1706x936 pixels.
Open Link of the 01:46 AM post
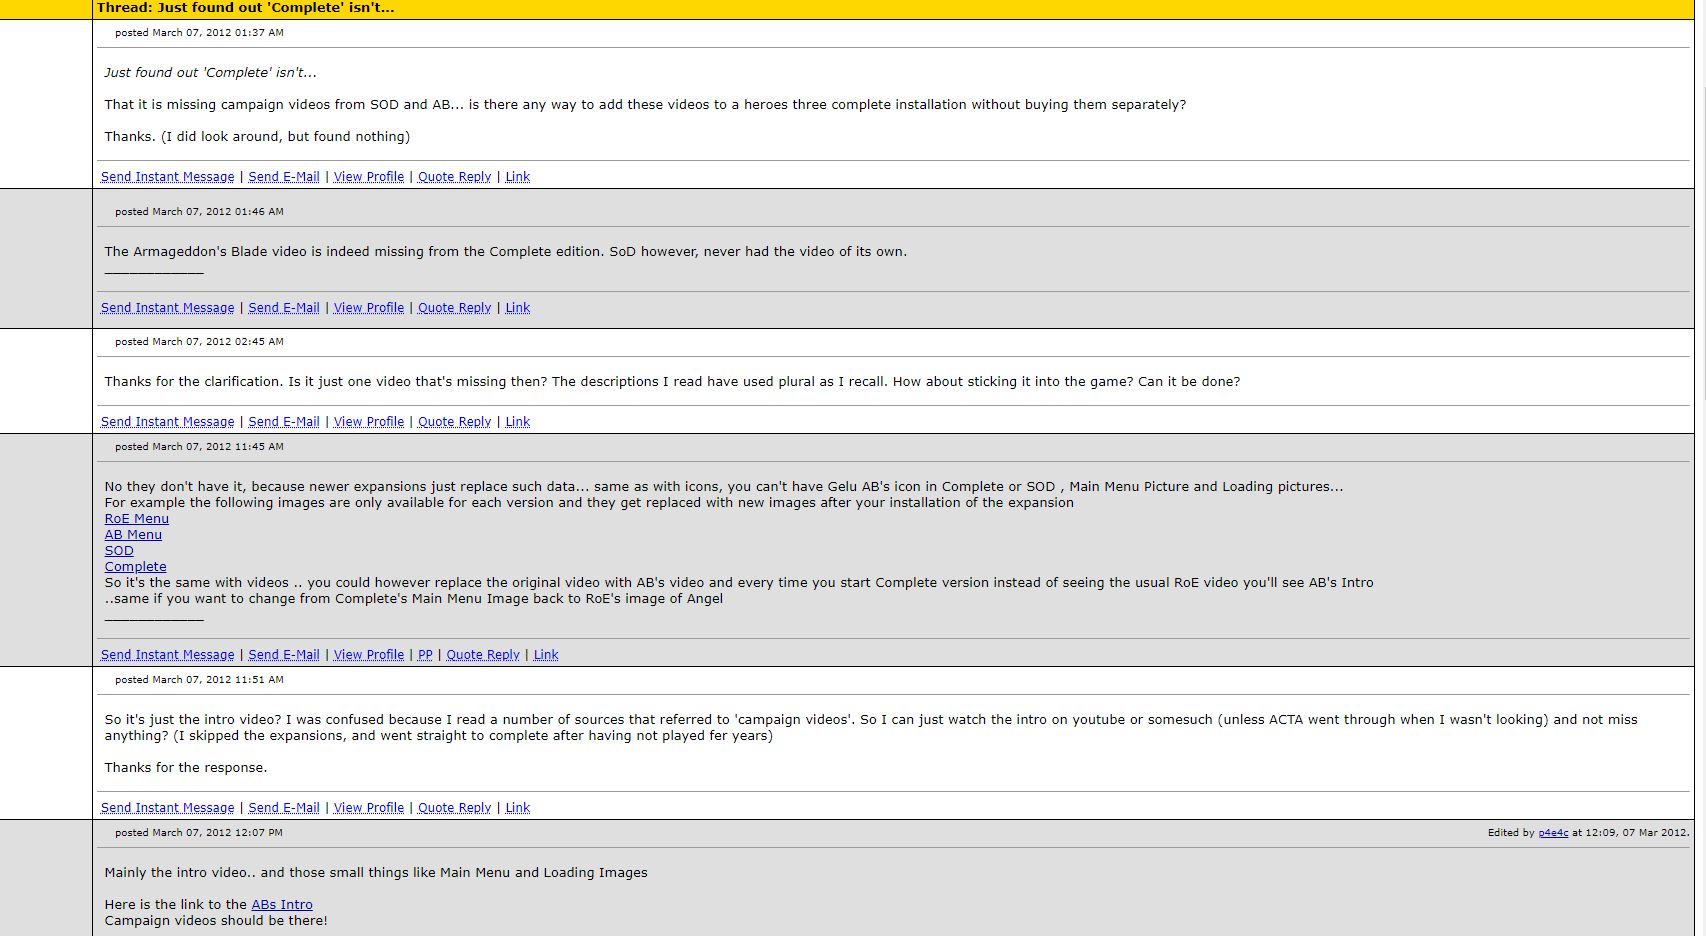click(517, 308)
